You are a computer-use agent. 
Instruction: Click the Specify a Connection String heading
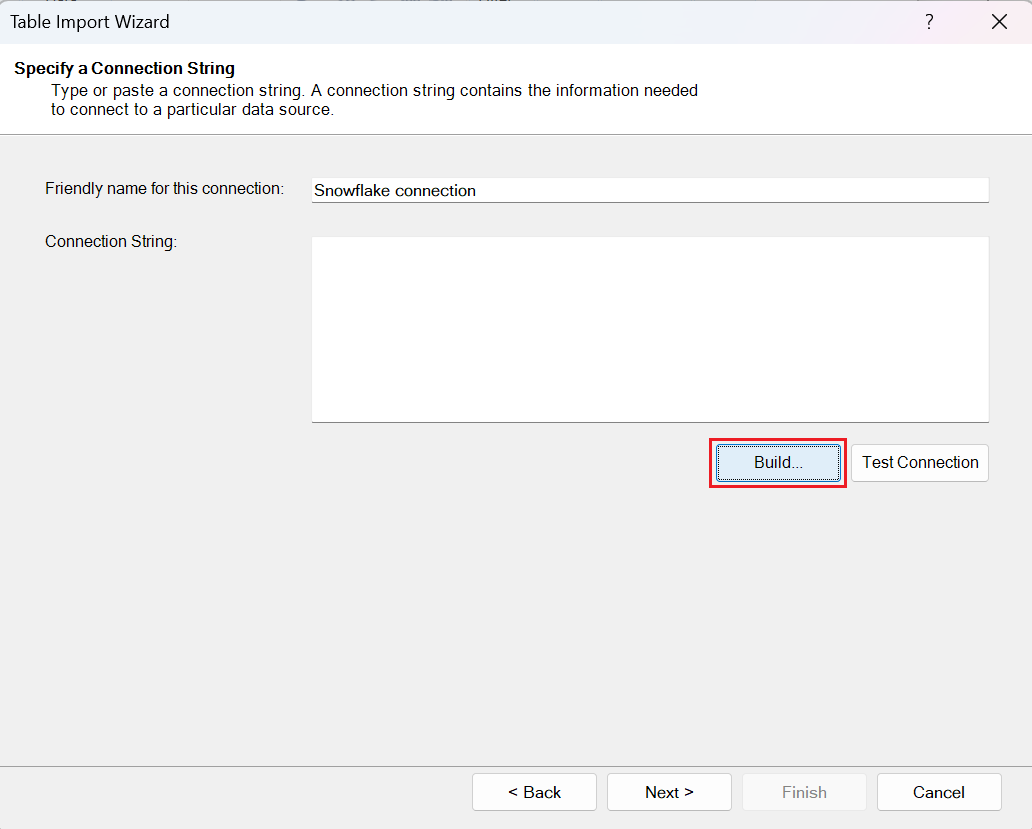tap(124, 68)
